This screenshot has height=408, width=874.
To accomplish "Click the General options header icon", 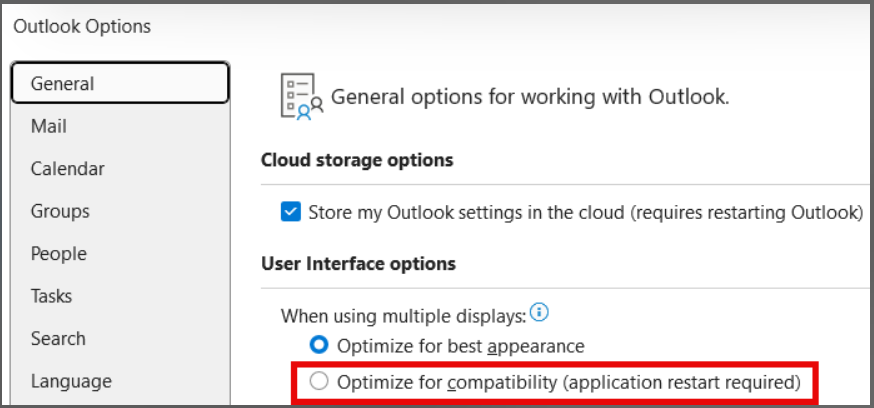I will [301, 96].
